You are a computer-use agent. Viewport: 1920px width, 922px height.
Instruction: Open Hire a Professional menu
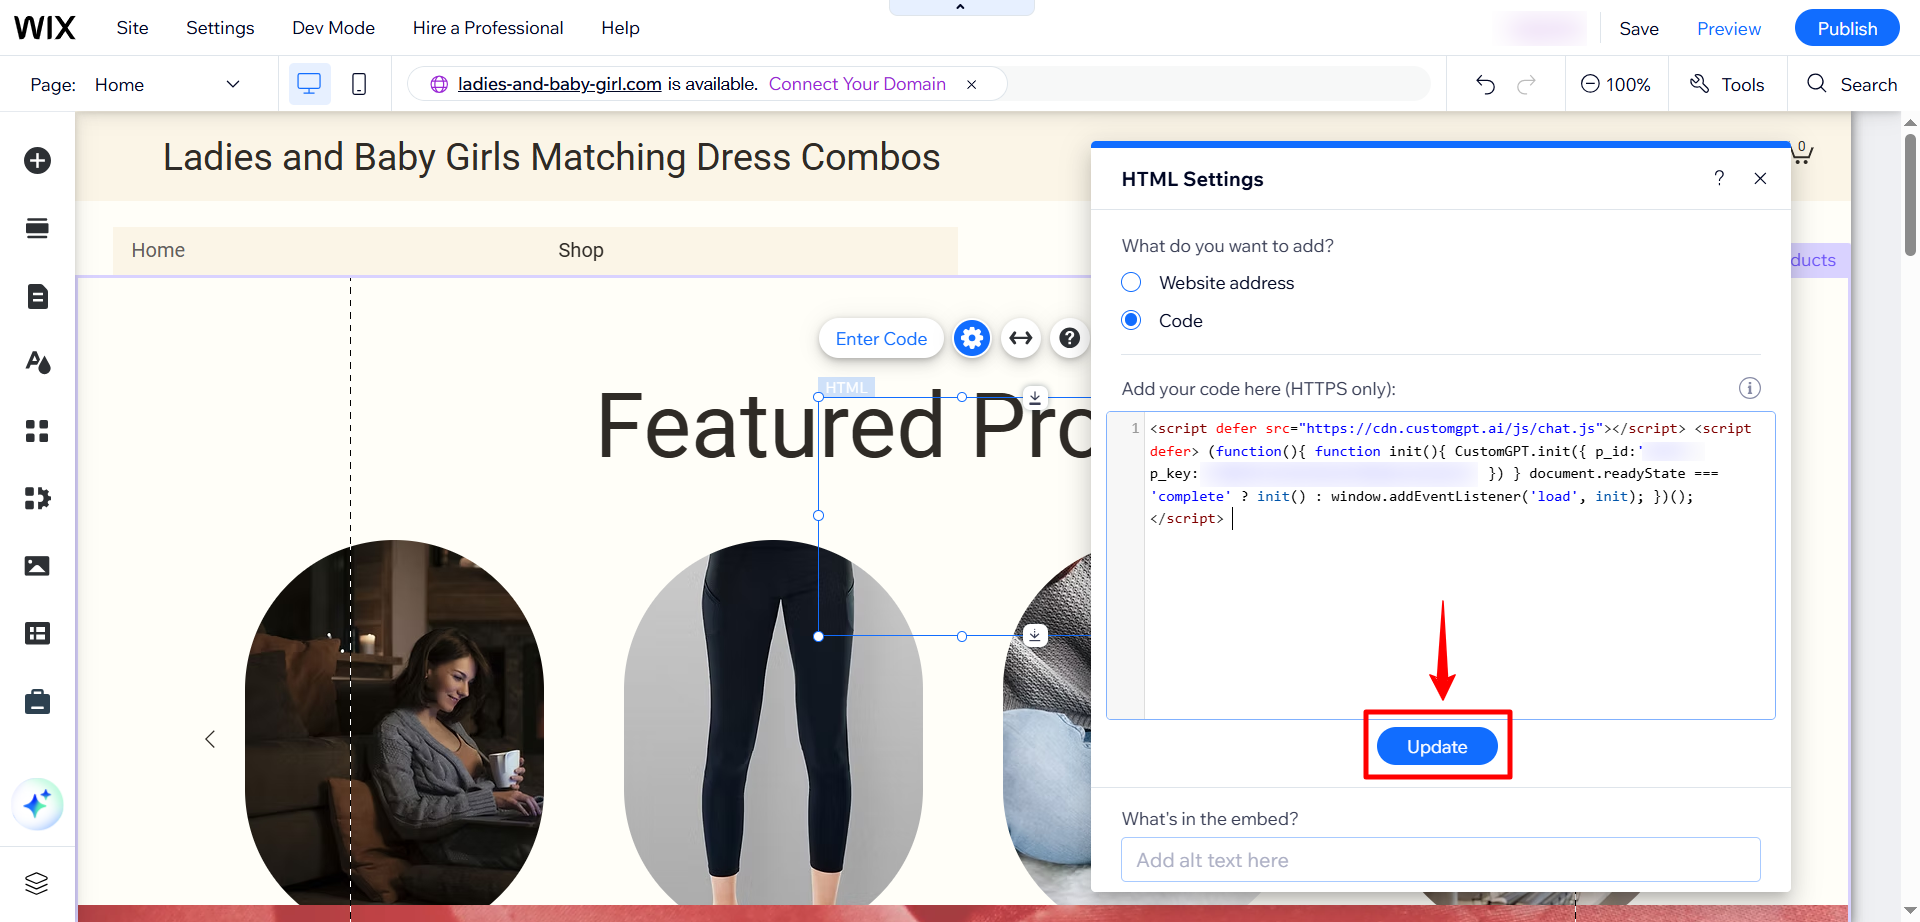tap(488, 28)
